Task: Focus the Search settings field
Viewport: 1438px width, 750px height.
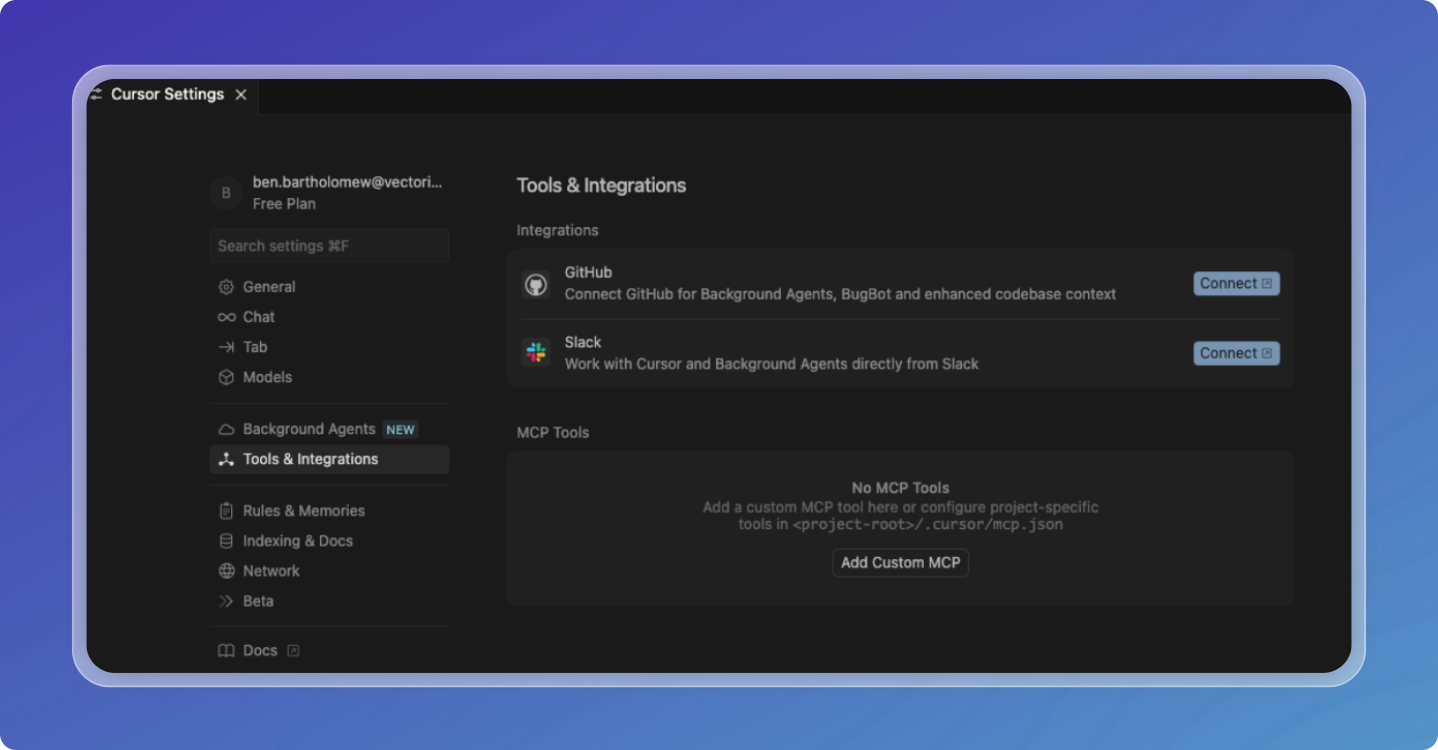Action: [329, 246]
